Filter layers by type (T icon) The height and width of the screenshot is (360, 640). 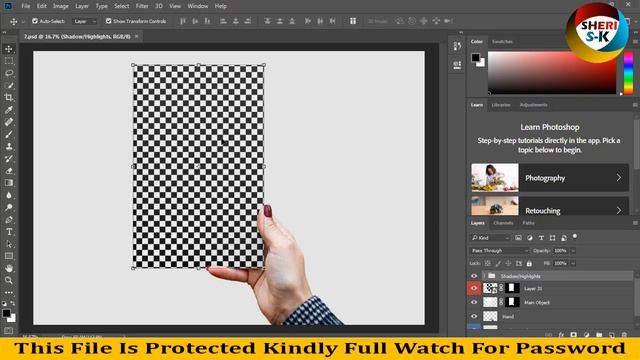click(x=541, y=238)
